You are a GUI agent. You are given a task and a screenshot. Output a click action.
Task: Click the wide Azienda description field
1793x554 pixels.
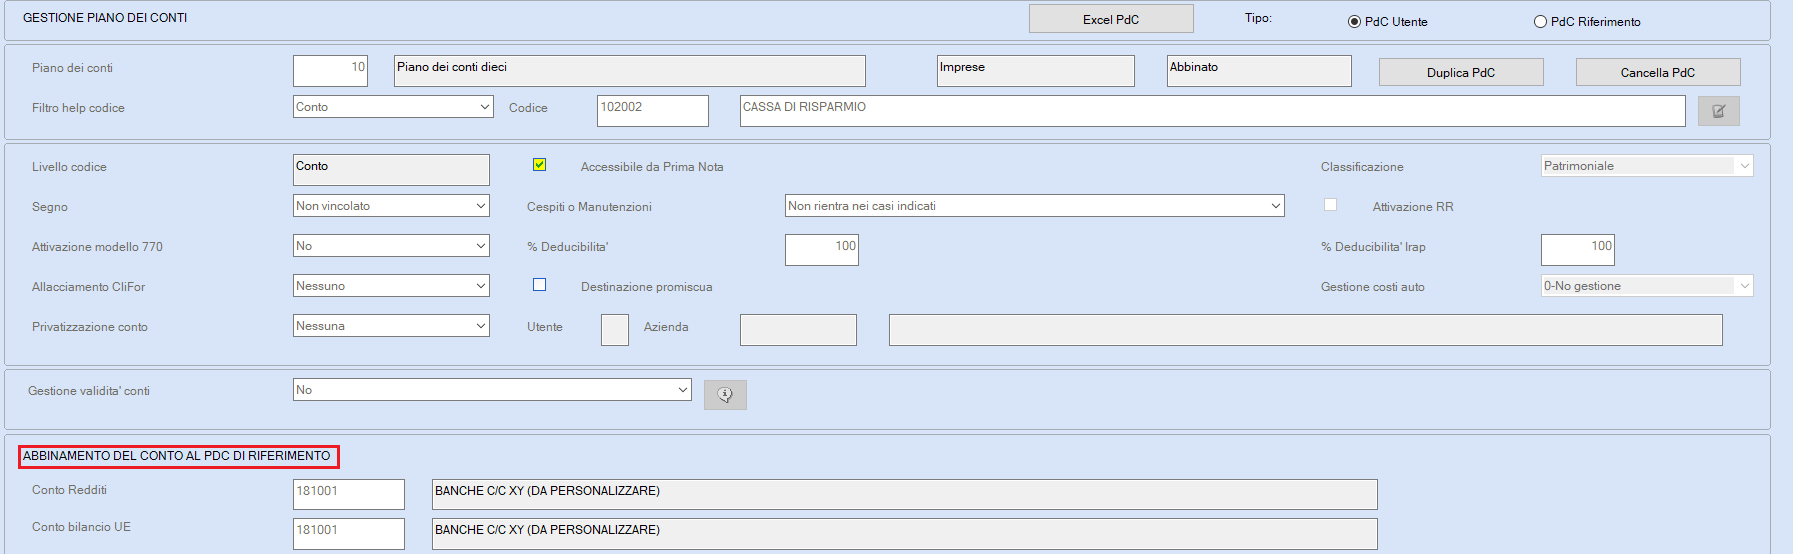[1306, 330]
